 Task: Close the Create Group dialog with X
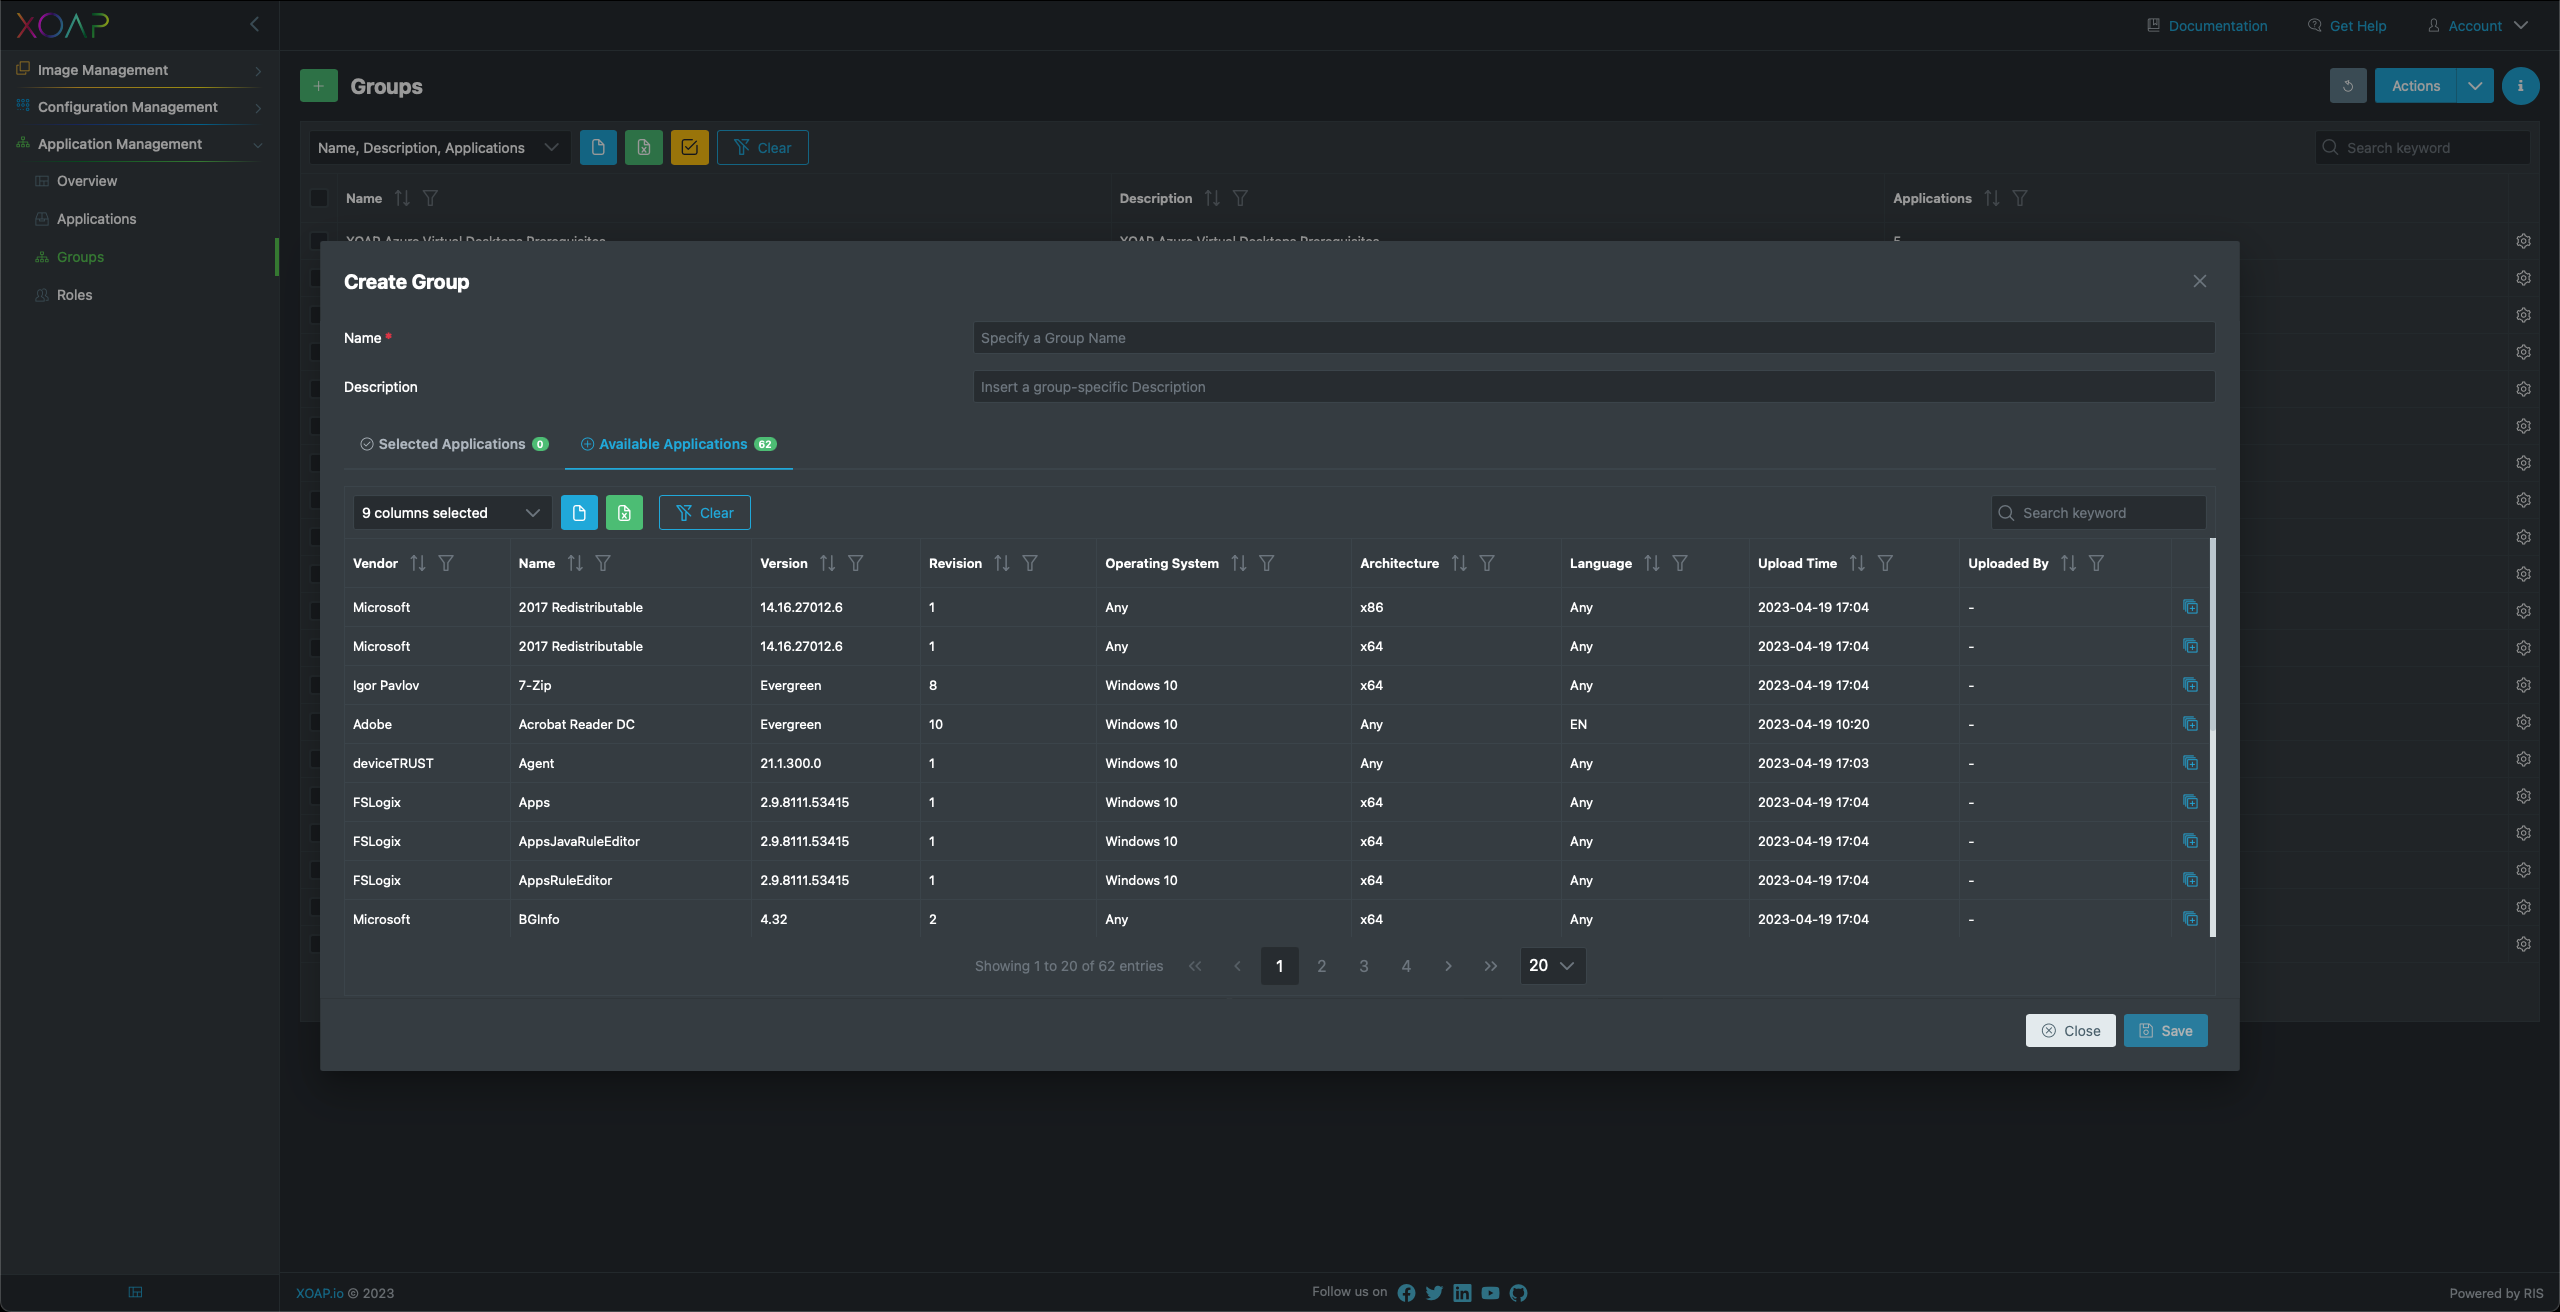tap(2200, 281)
